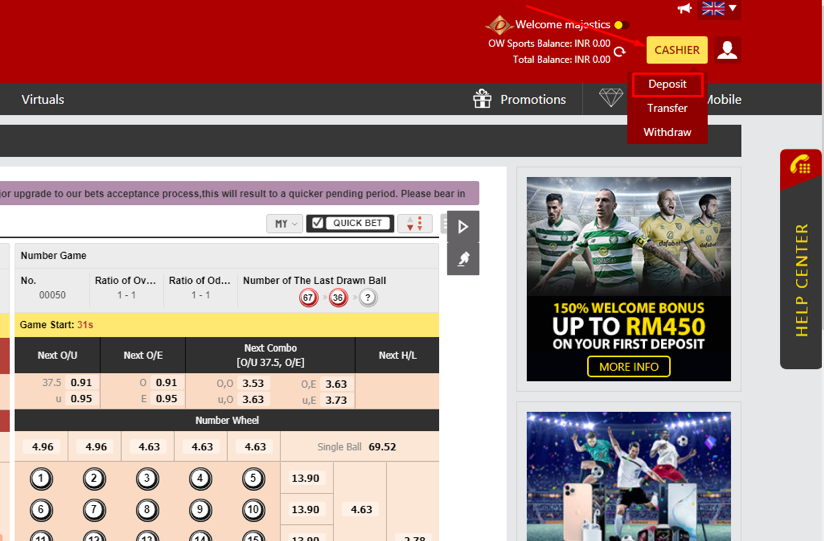This screenshot has height=541, width=824.
Task: Click the yellow status dot toggle
Action: (621, 25)
